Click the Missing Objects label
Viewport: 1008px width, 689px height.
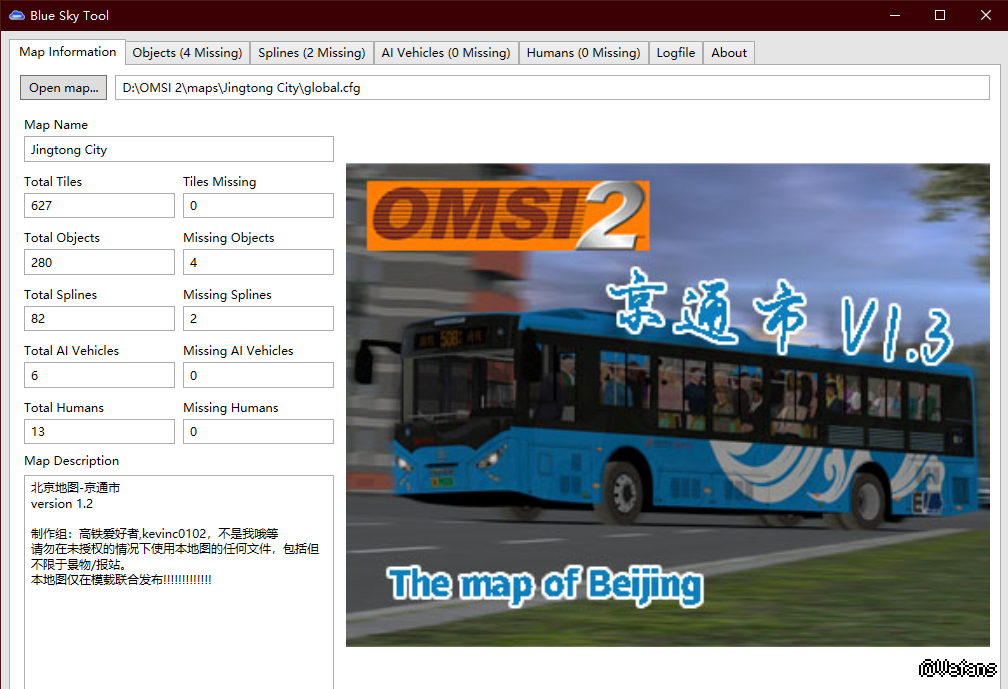[229, 238]
